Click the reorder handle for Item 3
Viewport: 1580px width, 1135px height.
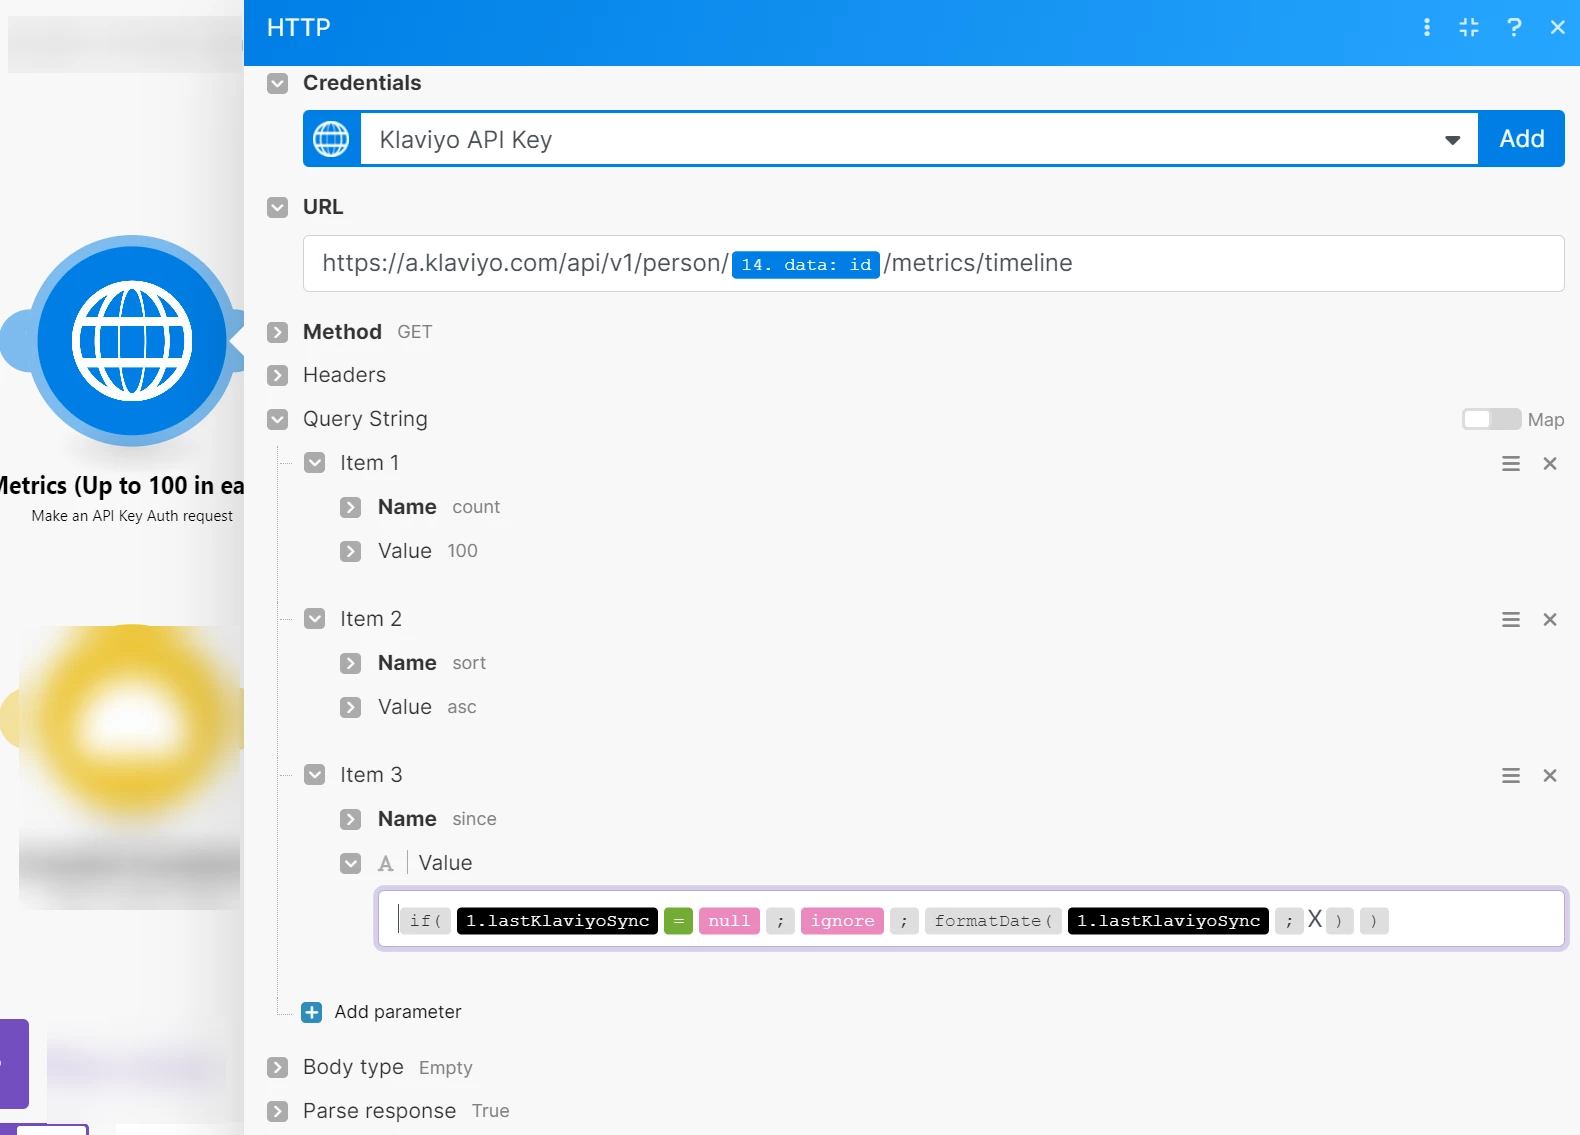pos(1511,776)
